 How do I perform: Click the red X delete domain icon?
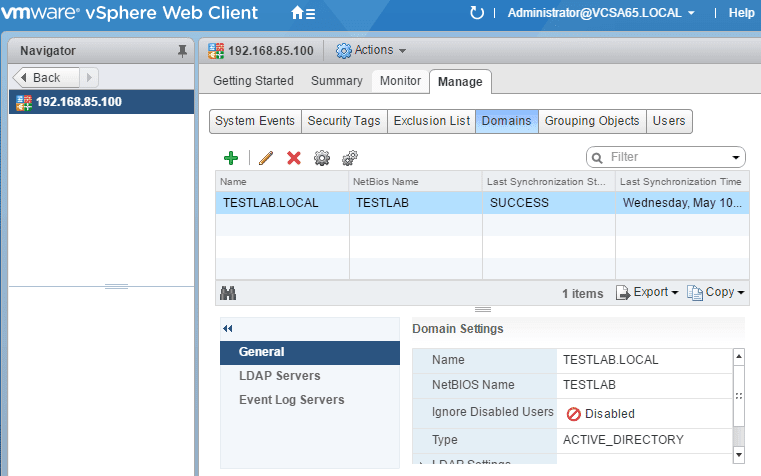pyautogui.click(x=294, y=158)
